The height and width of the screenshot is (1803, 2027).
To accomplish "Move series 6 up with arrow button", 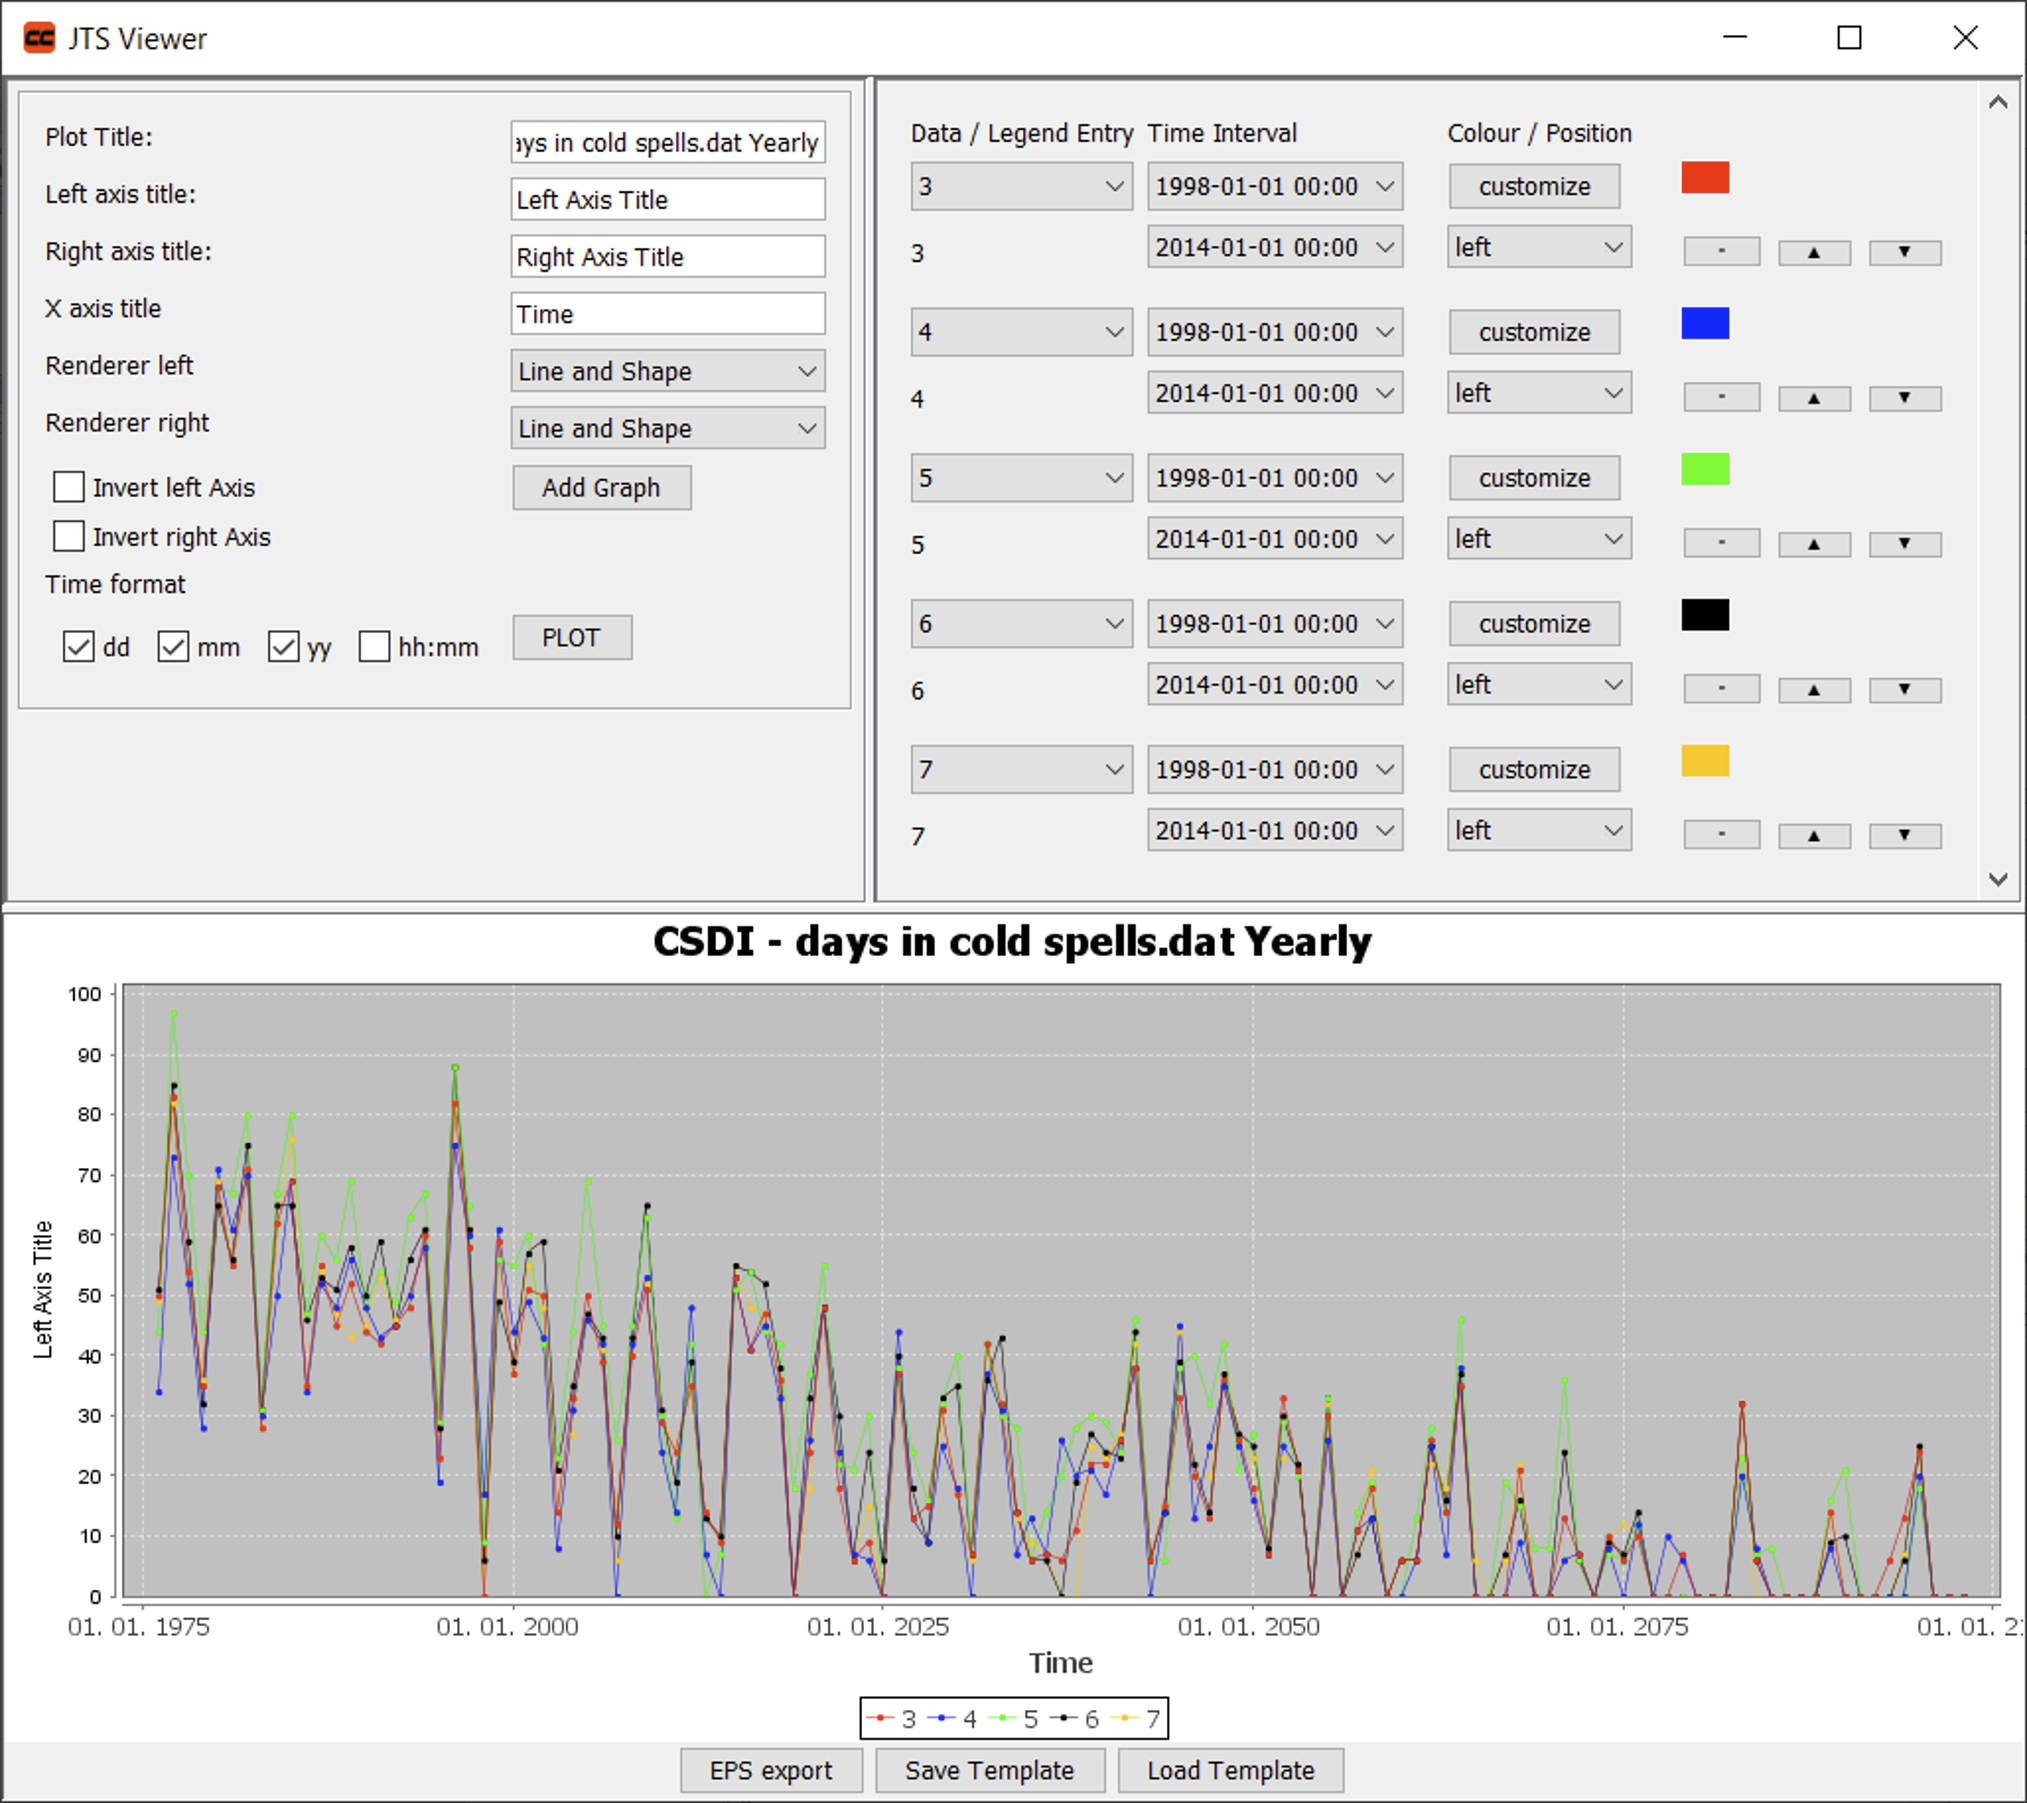I will [x=1813, y=689].
